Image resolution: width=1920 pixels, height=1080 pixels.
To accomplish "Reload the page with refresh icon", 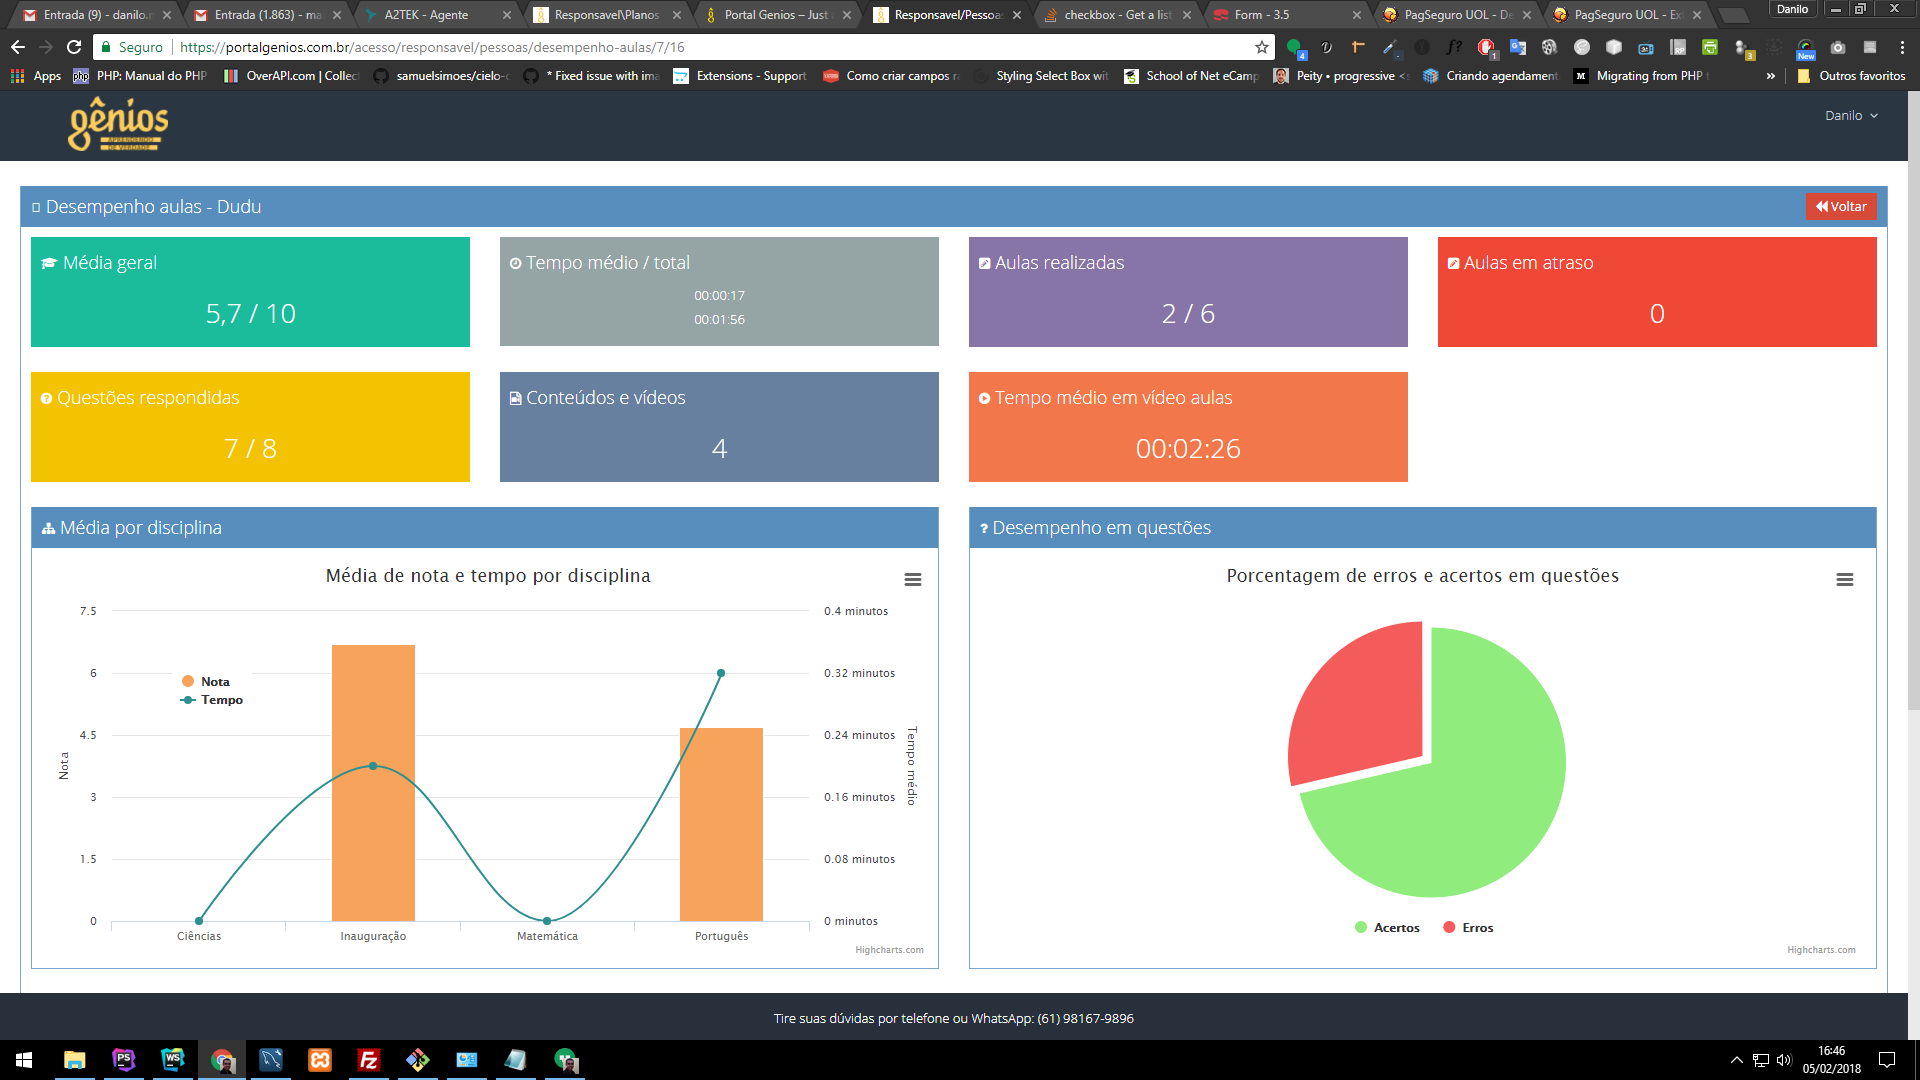I will 74,47.
